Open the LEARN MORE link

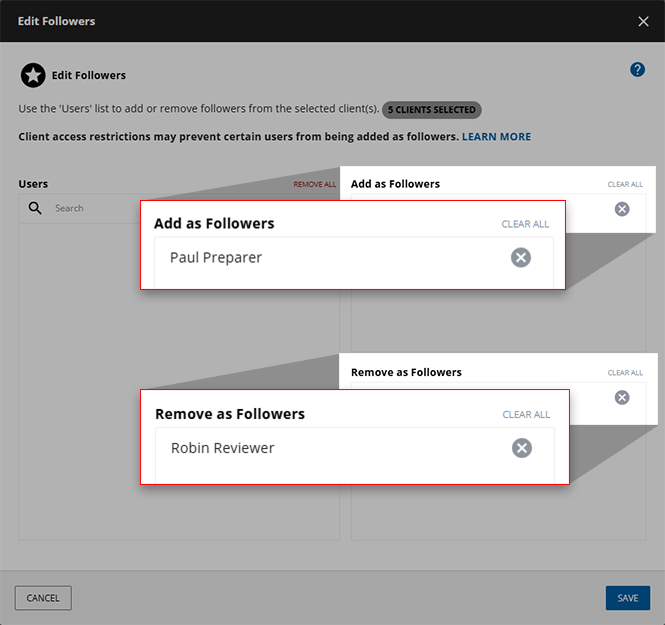[x=496, y=137]
